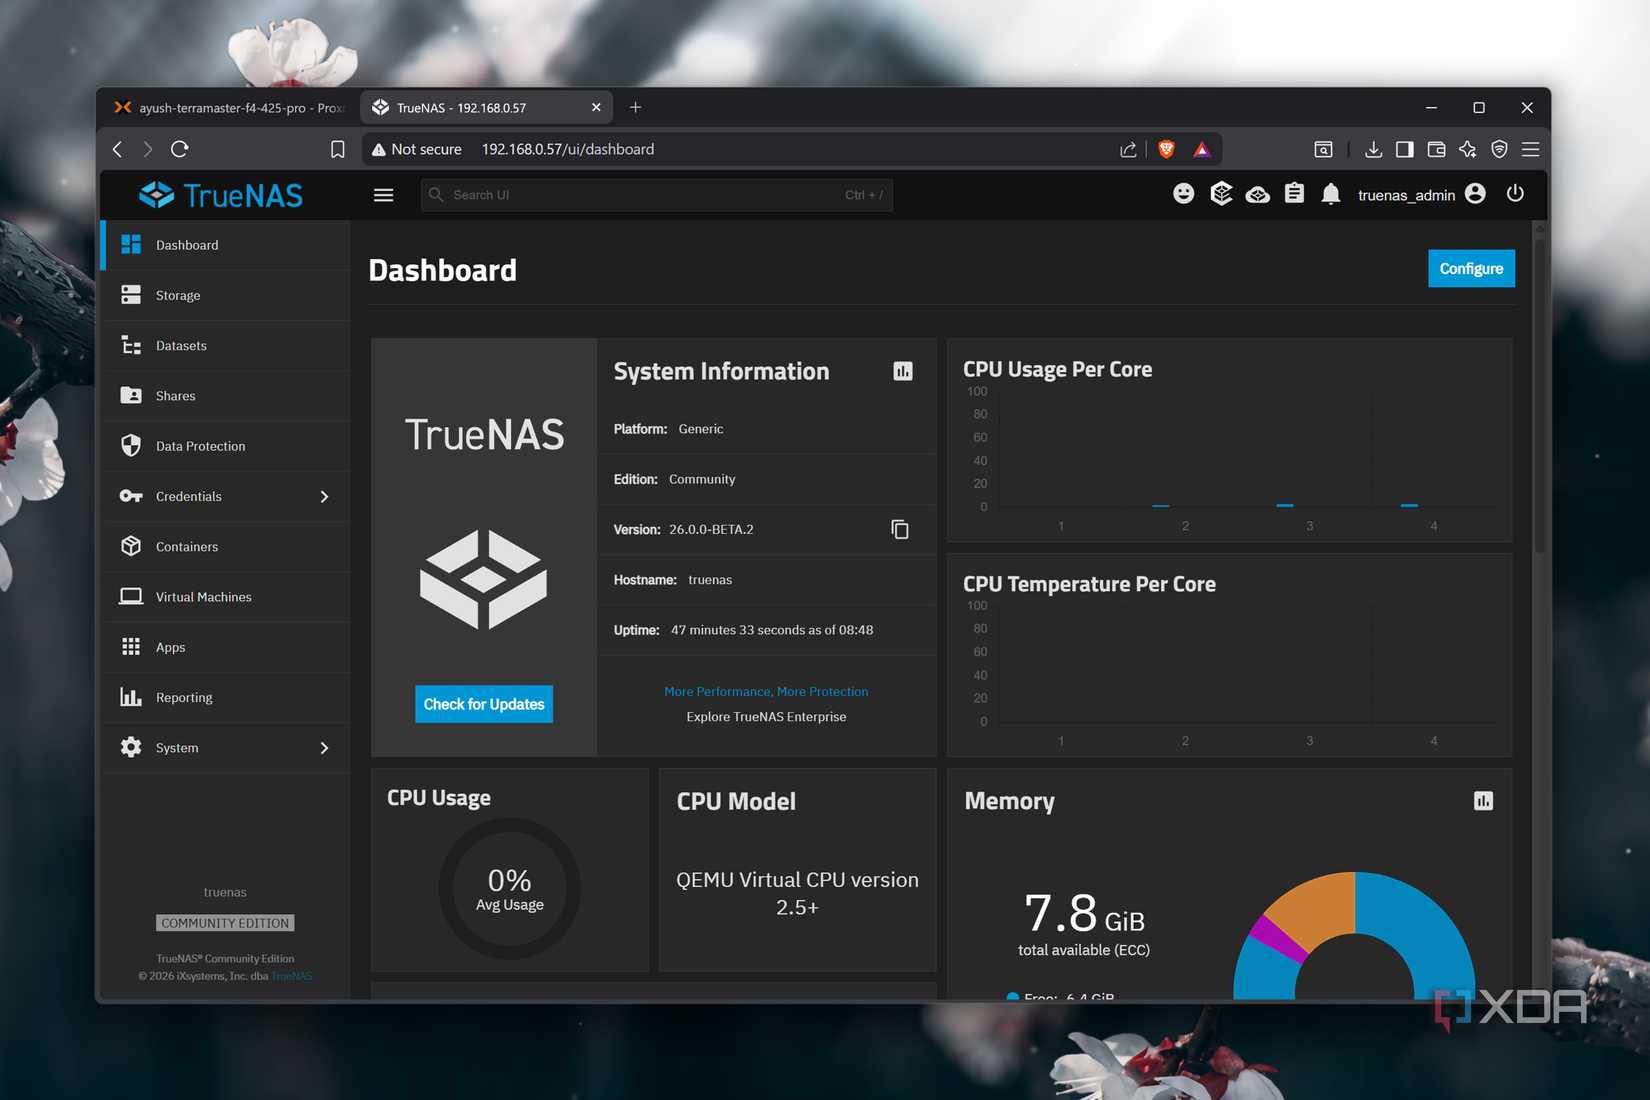
Task: Open Virtual Machines page
Action: click(x=226, y=597)
